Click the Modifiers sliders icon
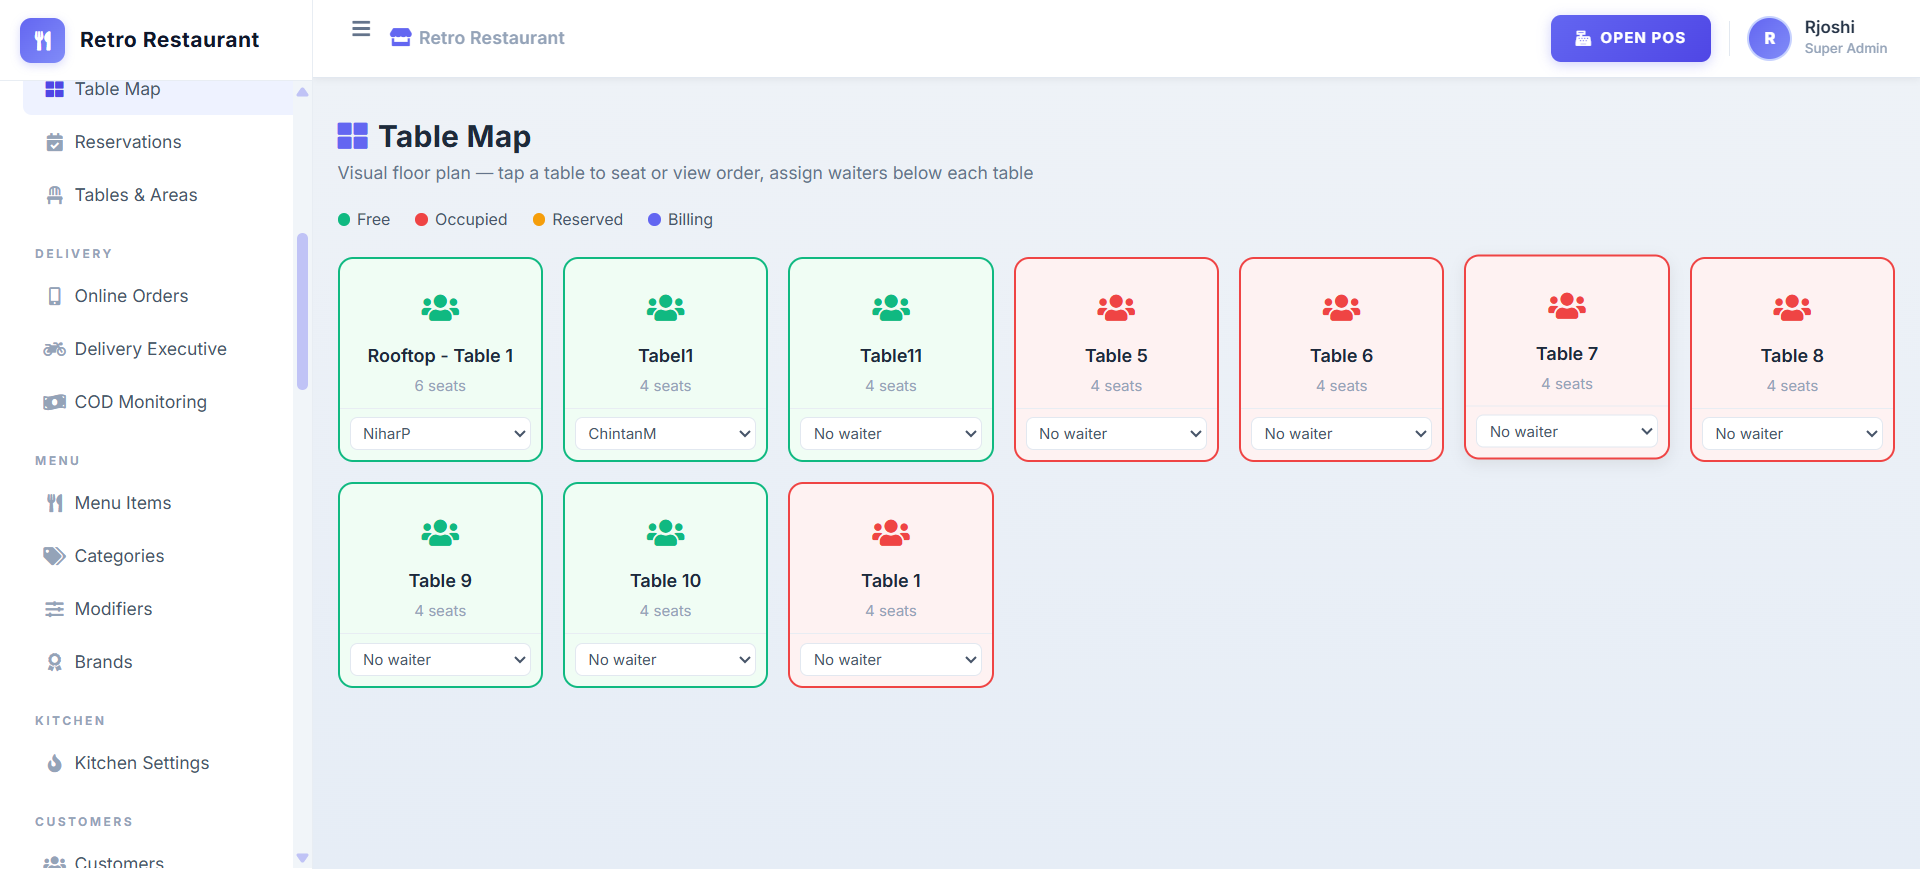This screenshot has height=869, width=1920. (55, 609)
